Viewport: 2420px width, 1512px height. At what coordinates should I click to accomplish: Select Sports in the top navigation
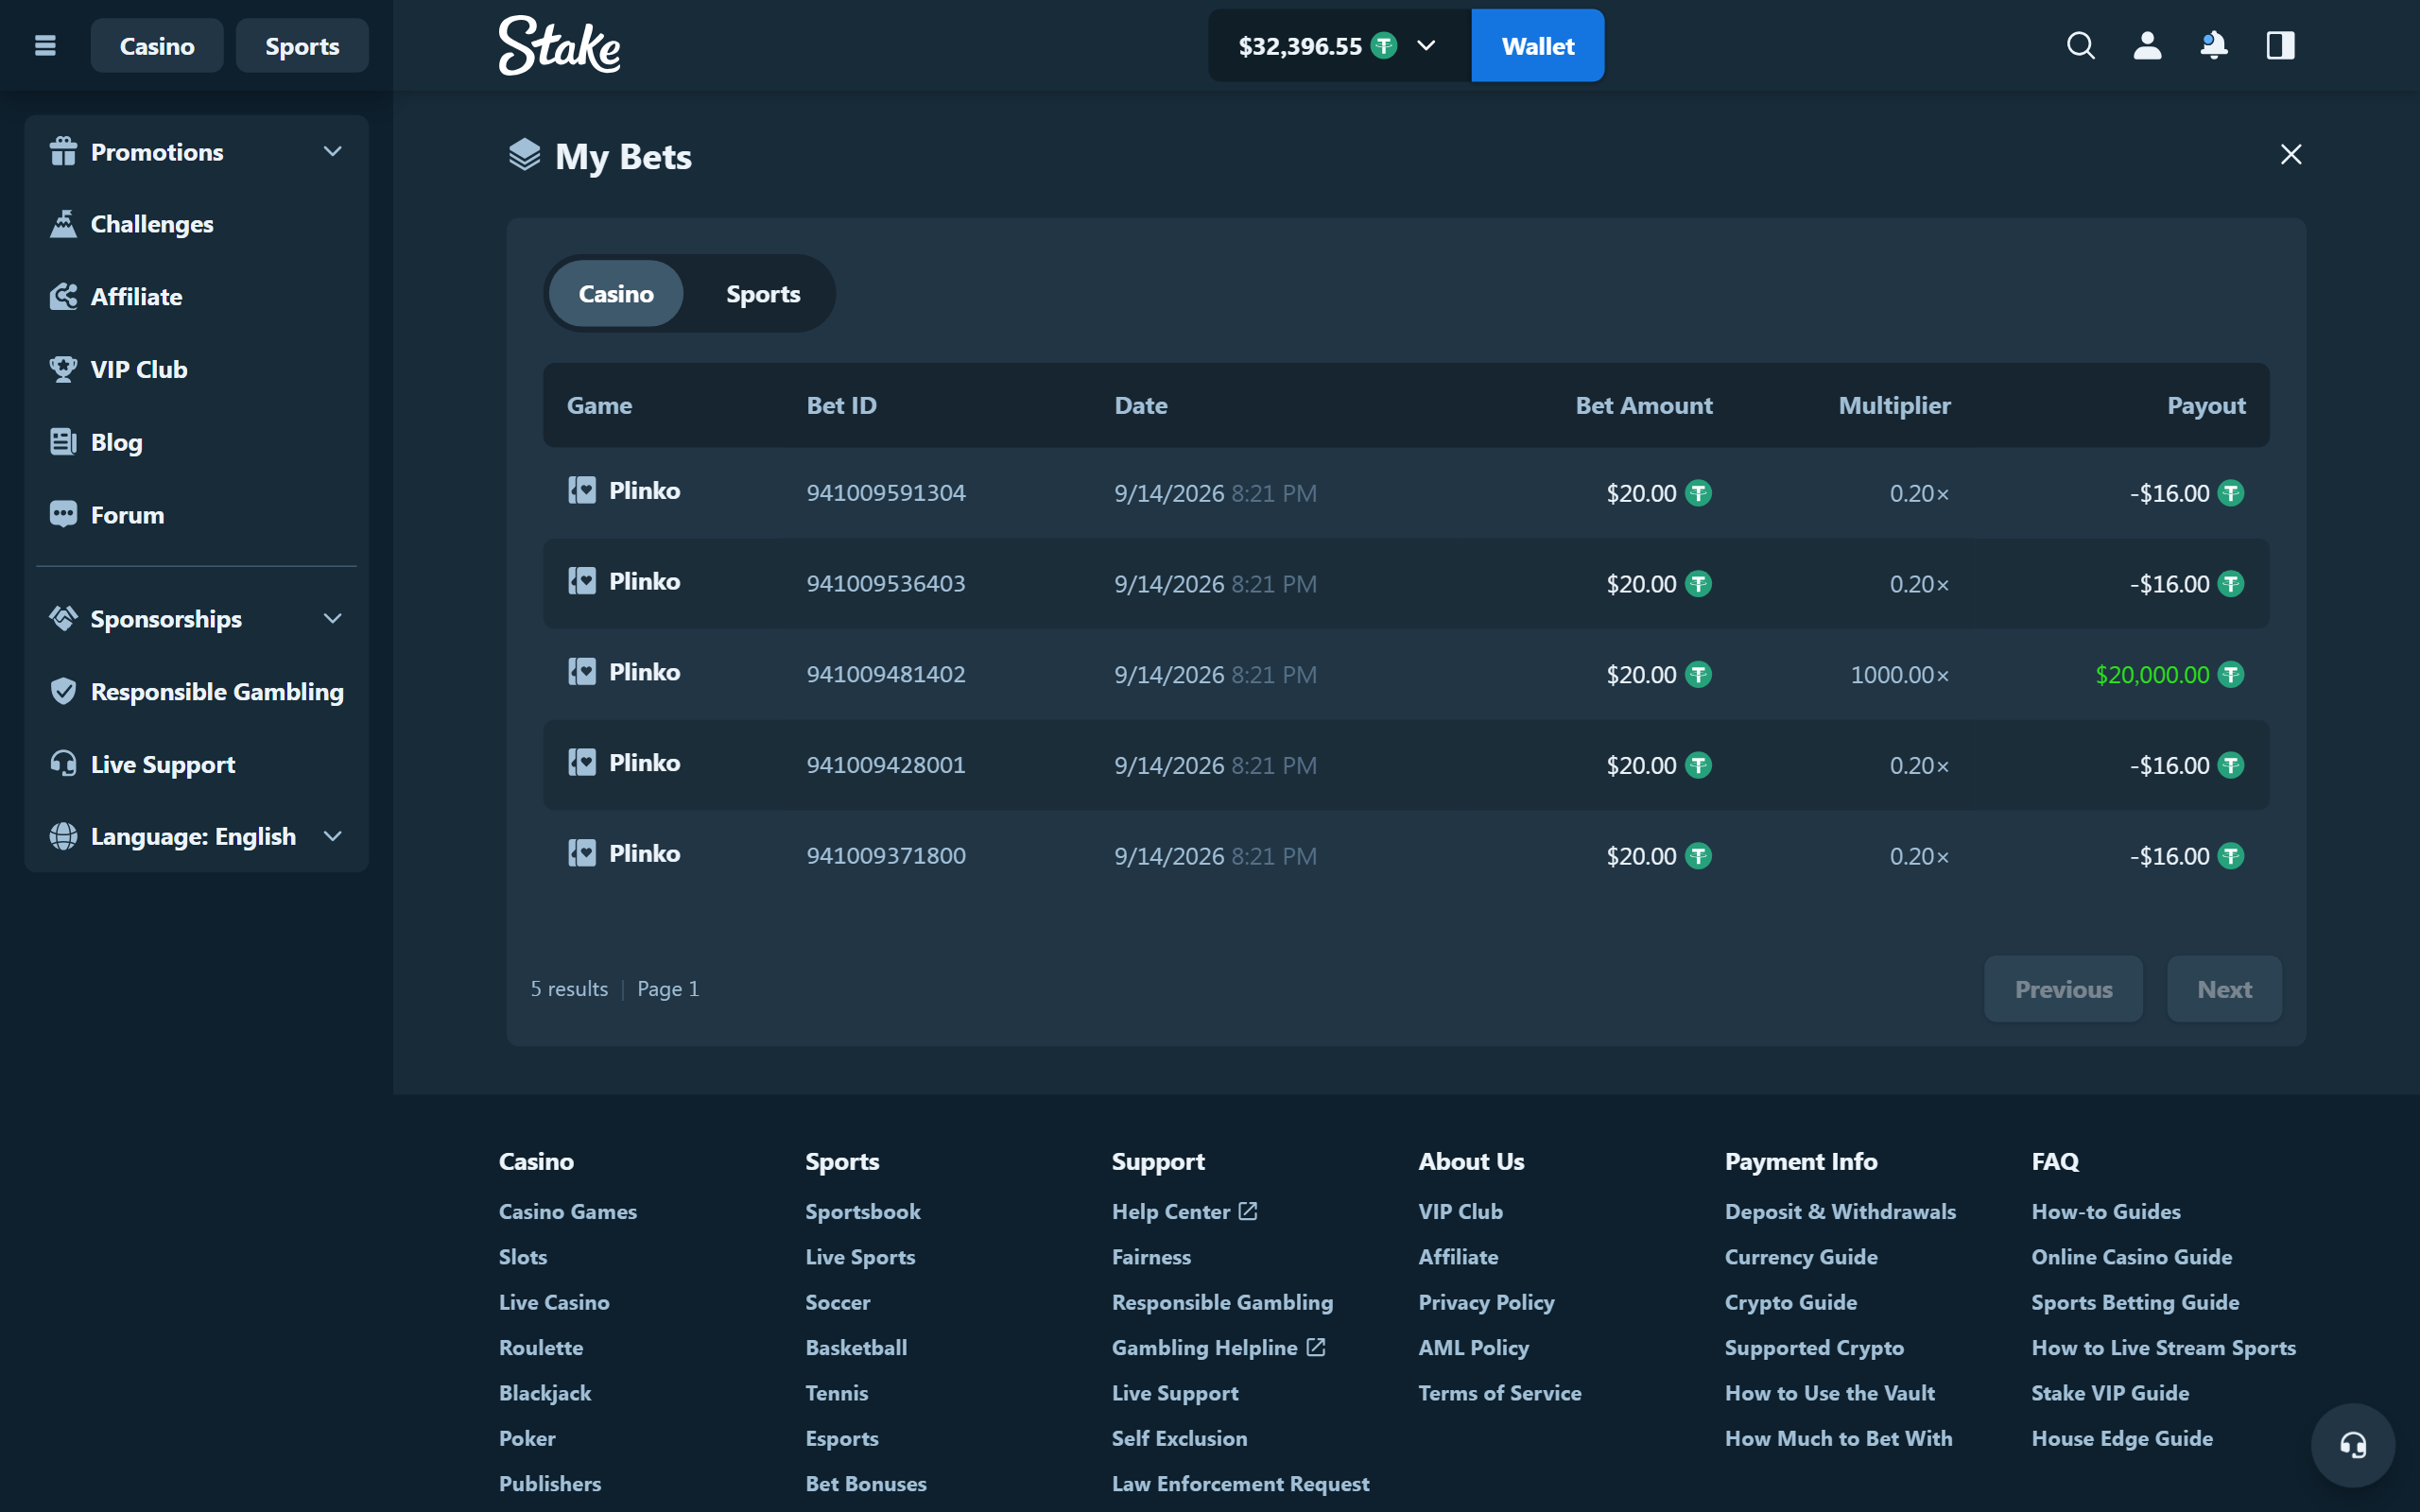pos(302,46)
